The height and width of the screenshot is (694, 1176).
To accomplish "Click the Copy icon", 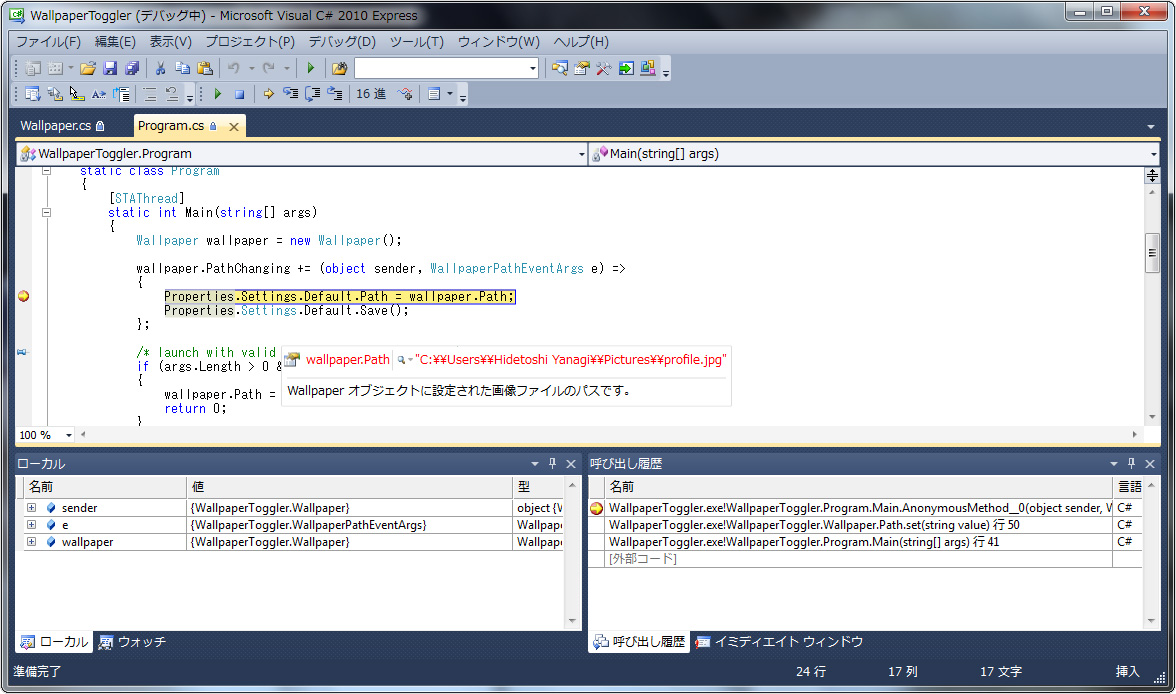I will tap(182, 68).
